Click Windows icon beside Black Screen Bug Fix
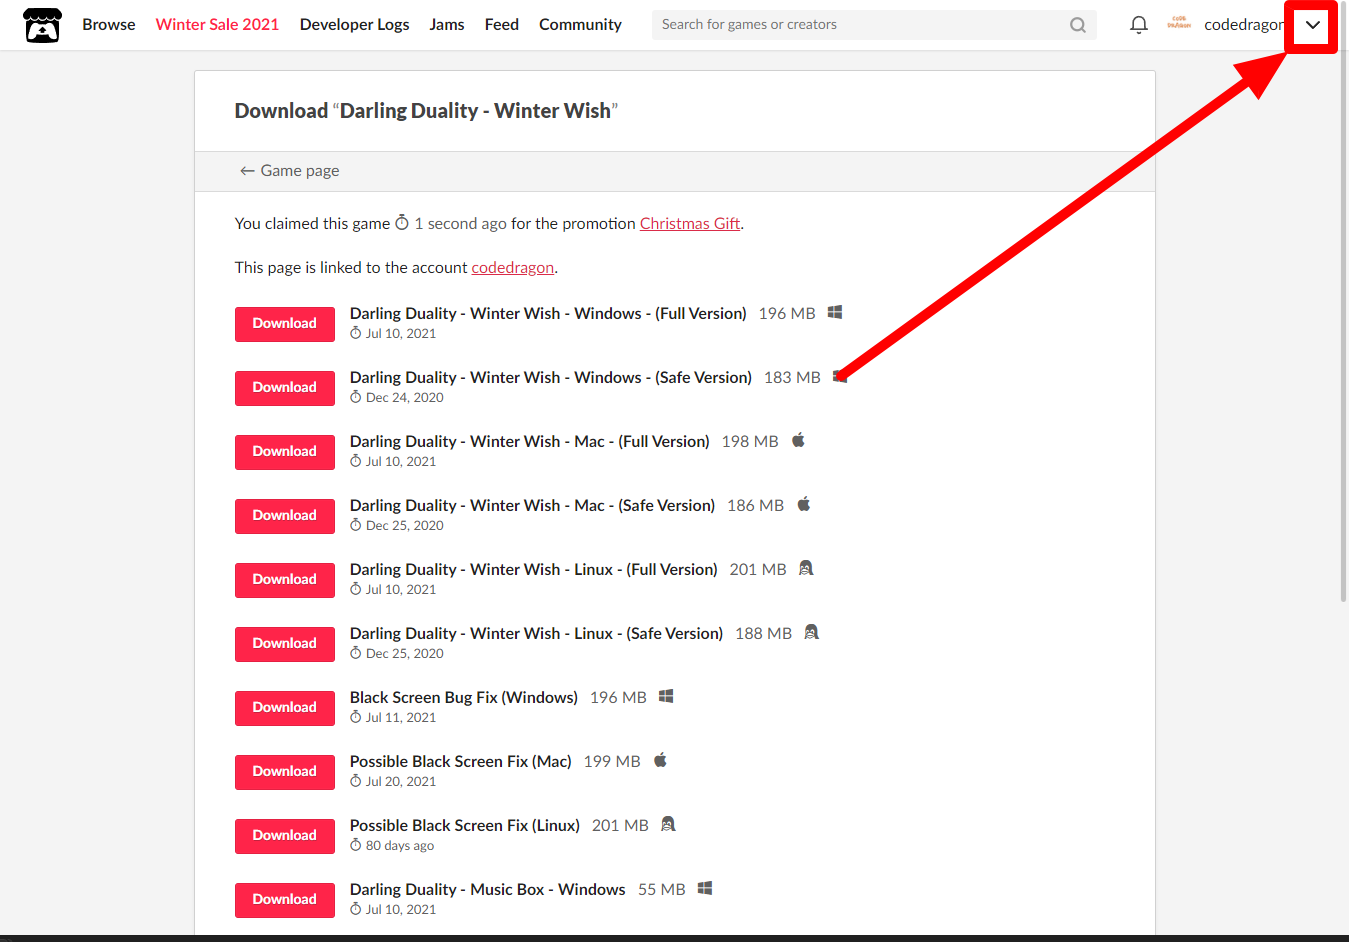Viewport: 1349px width, 942px height. pos(666,696)
